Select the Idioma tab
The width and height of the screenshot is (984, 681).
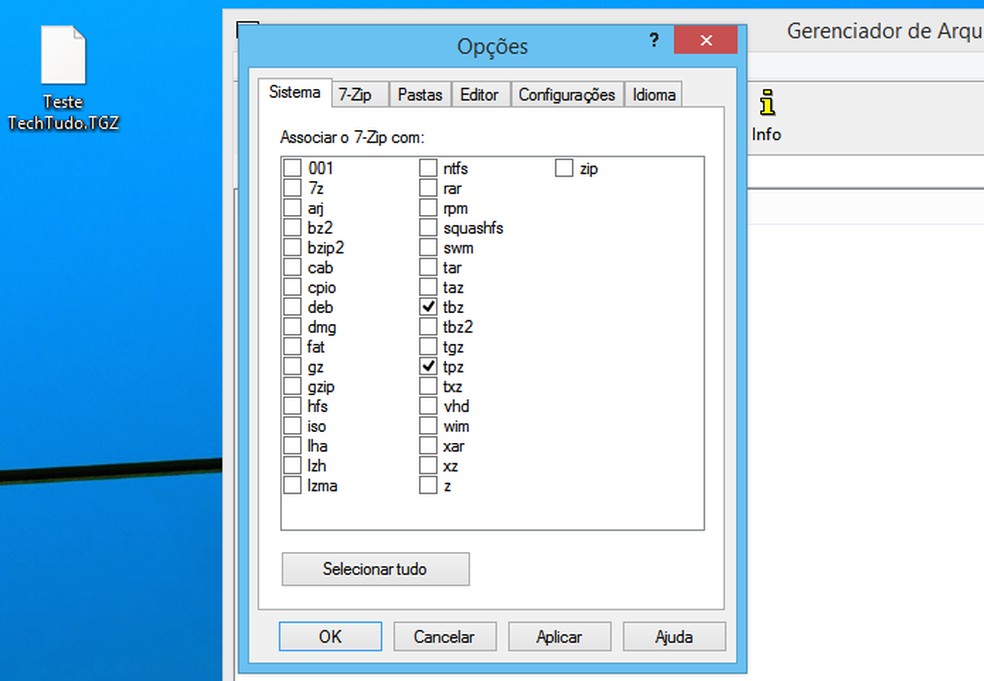coord(654,95)
